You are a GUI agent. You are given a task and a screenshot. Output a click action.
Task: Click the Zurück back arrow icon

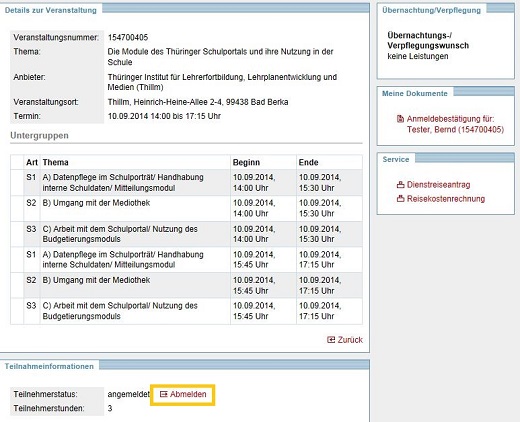tap(331, 340)
